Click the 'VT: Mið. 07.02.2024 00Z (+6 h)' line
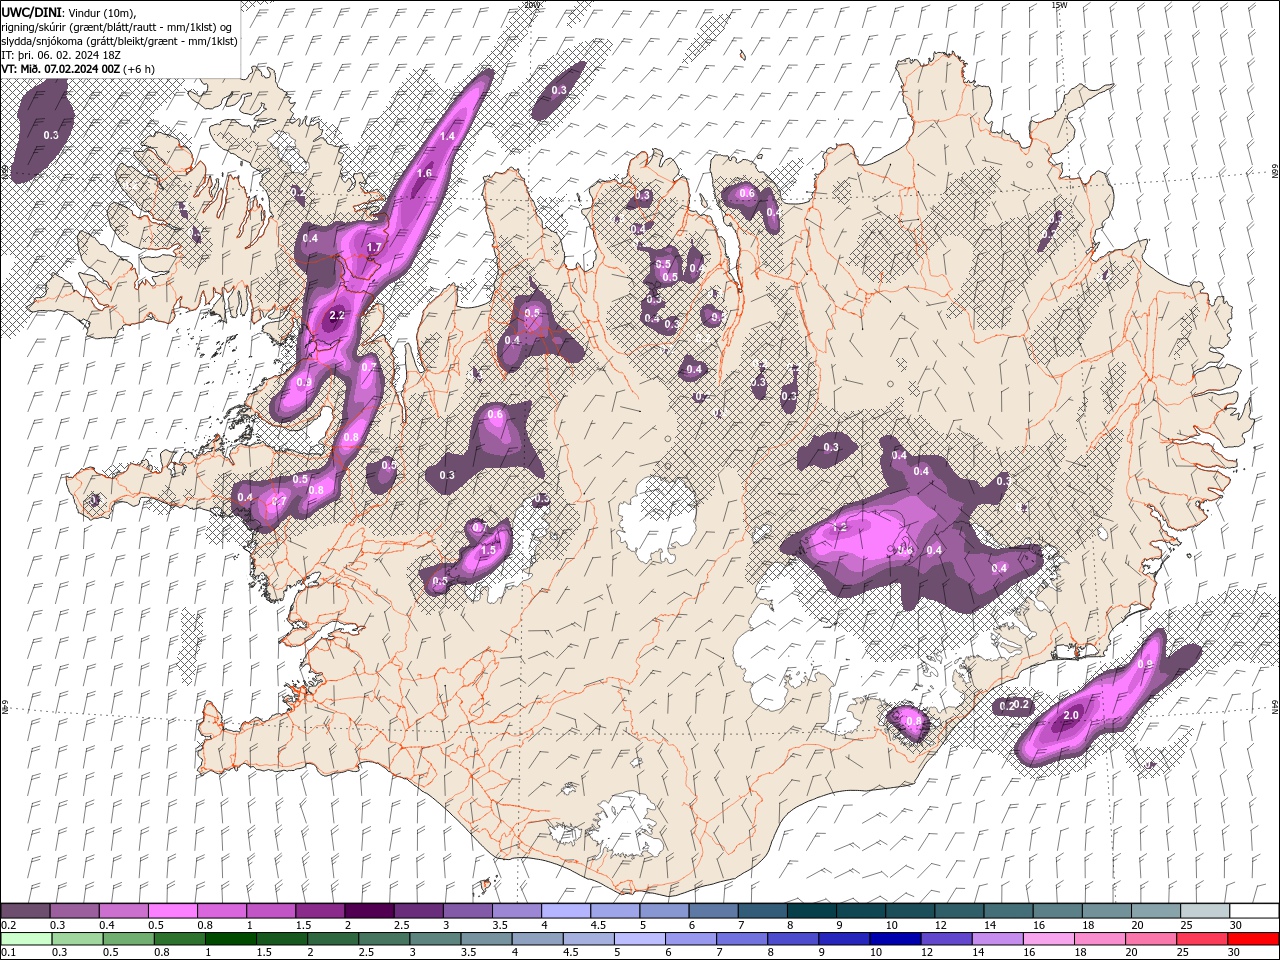The width and height of the screenshot is (1280, 960). click(x=79, y=68)
